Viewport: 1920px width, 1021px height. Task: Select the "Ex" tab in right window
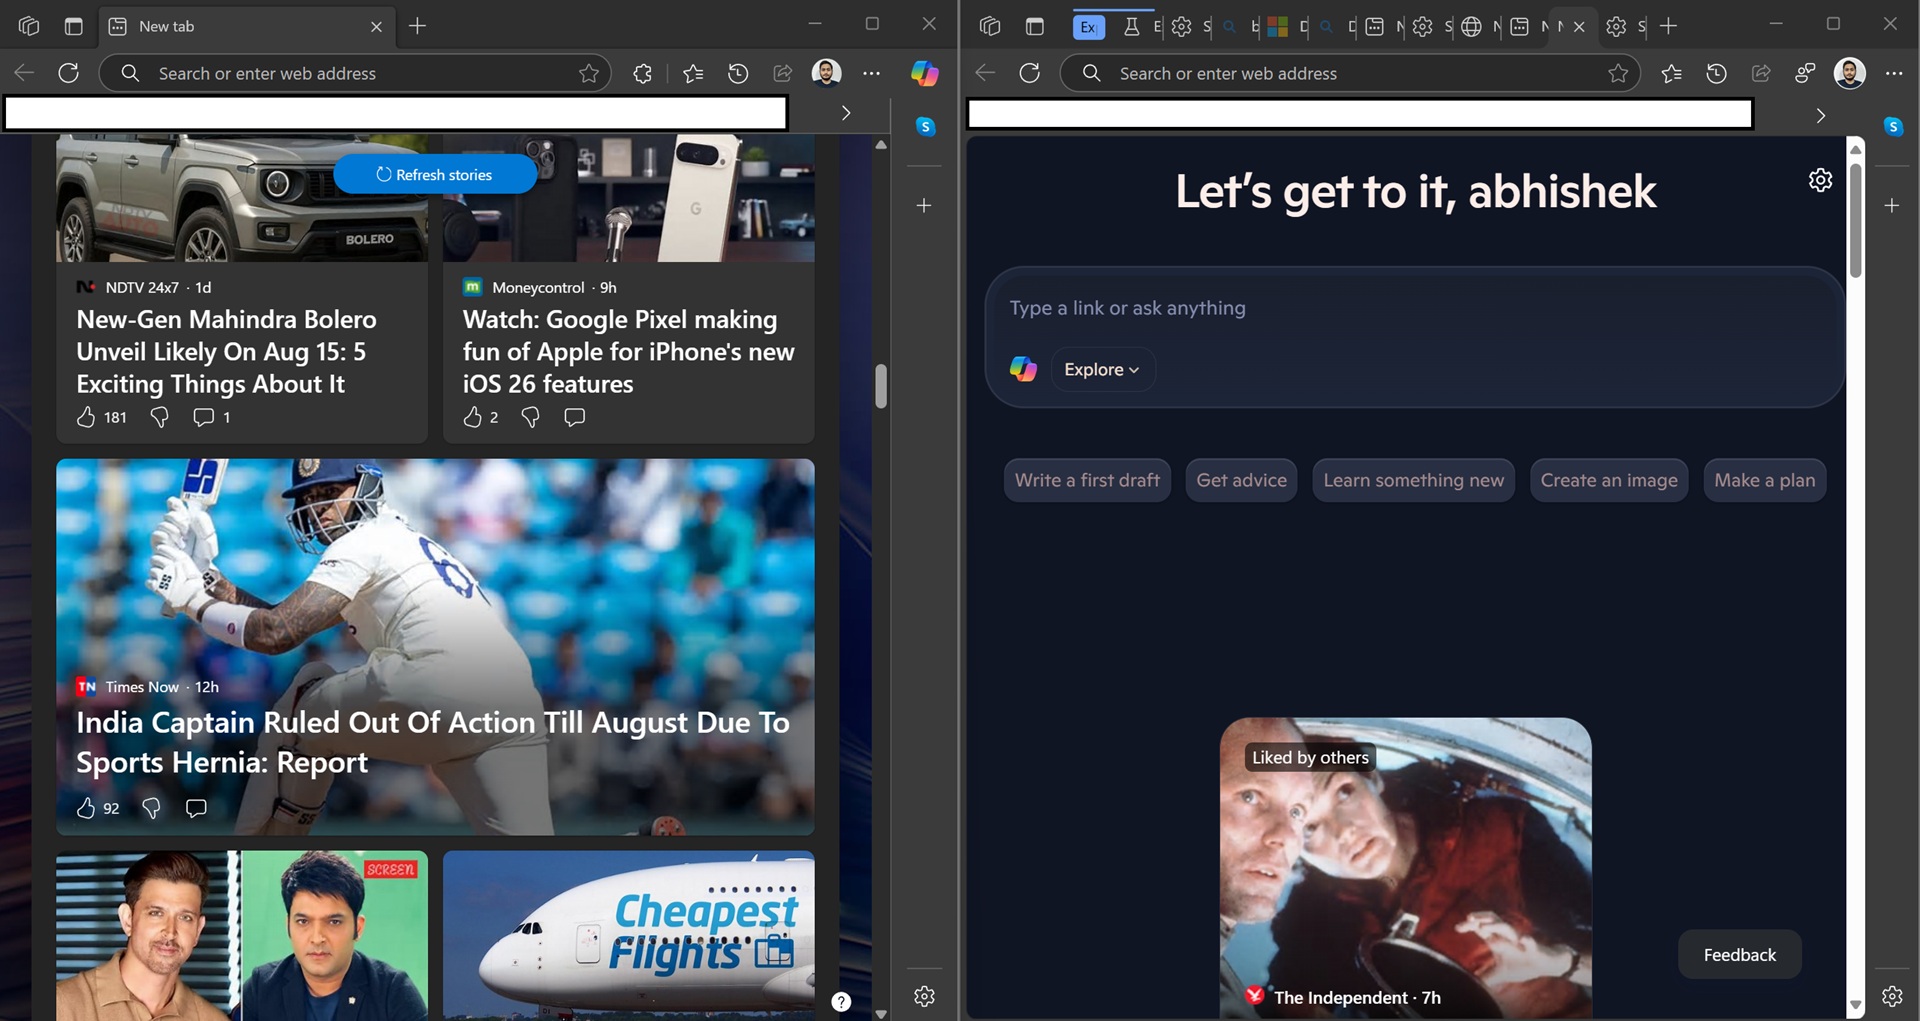click(x=1088, y=27)
